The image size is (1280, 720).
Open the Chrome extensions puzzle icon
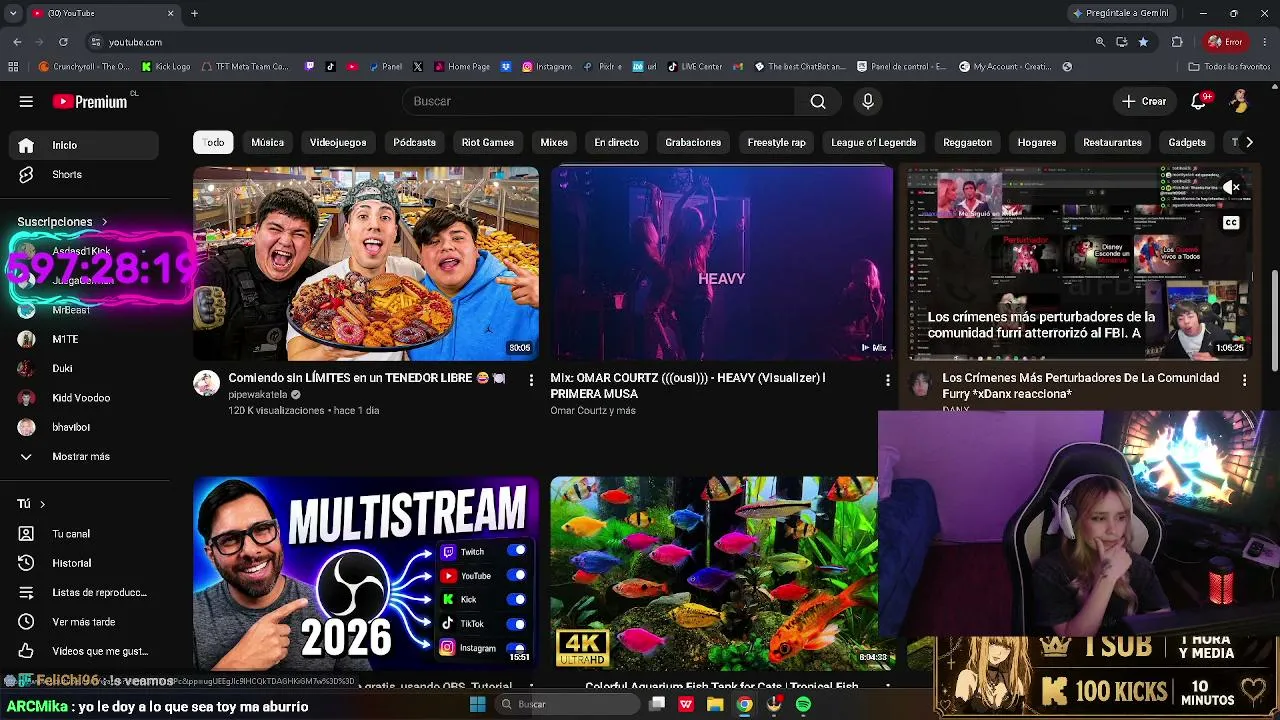pyautogui.click(x=1177, y=42)
